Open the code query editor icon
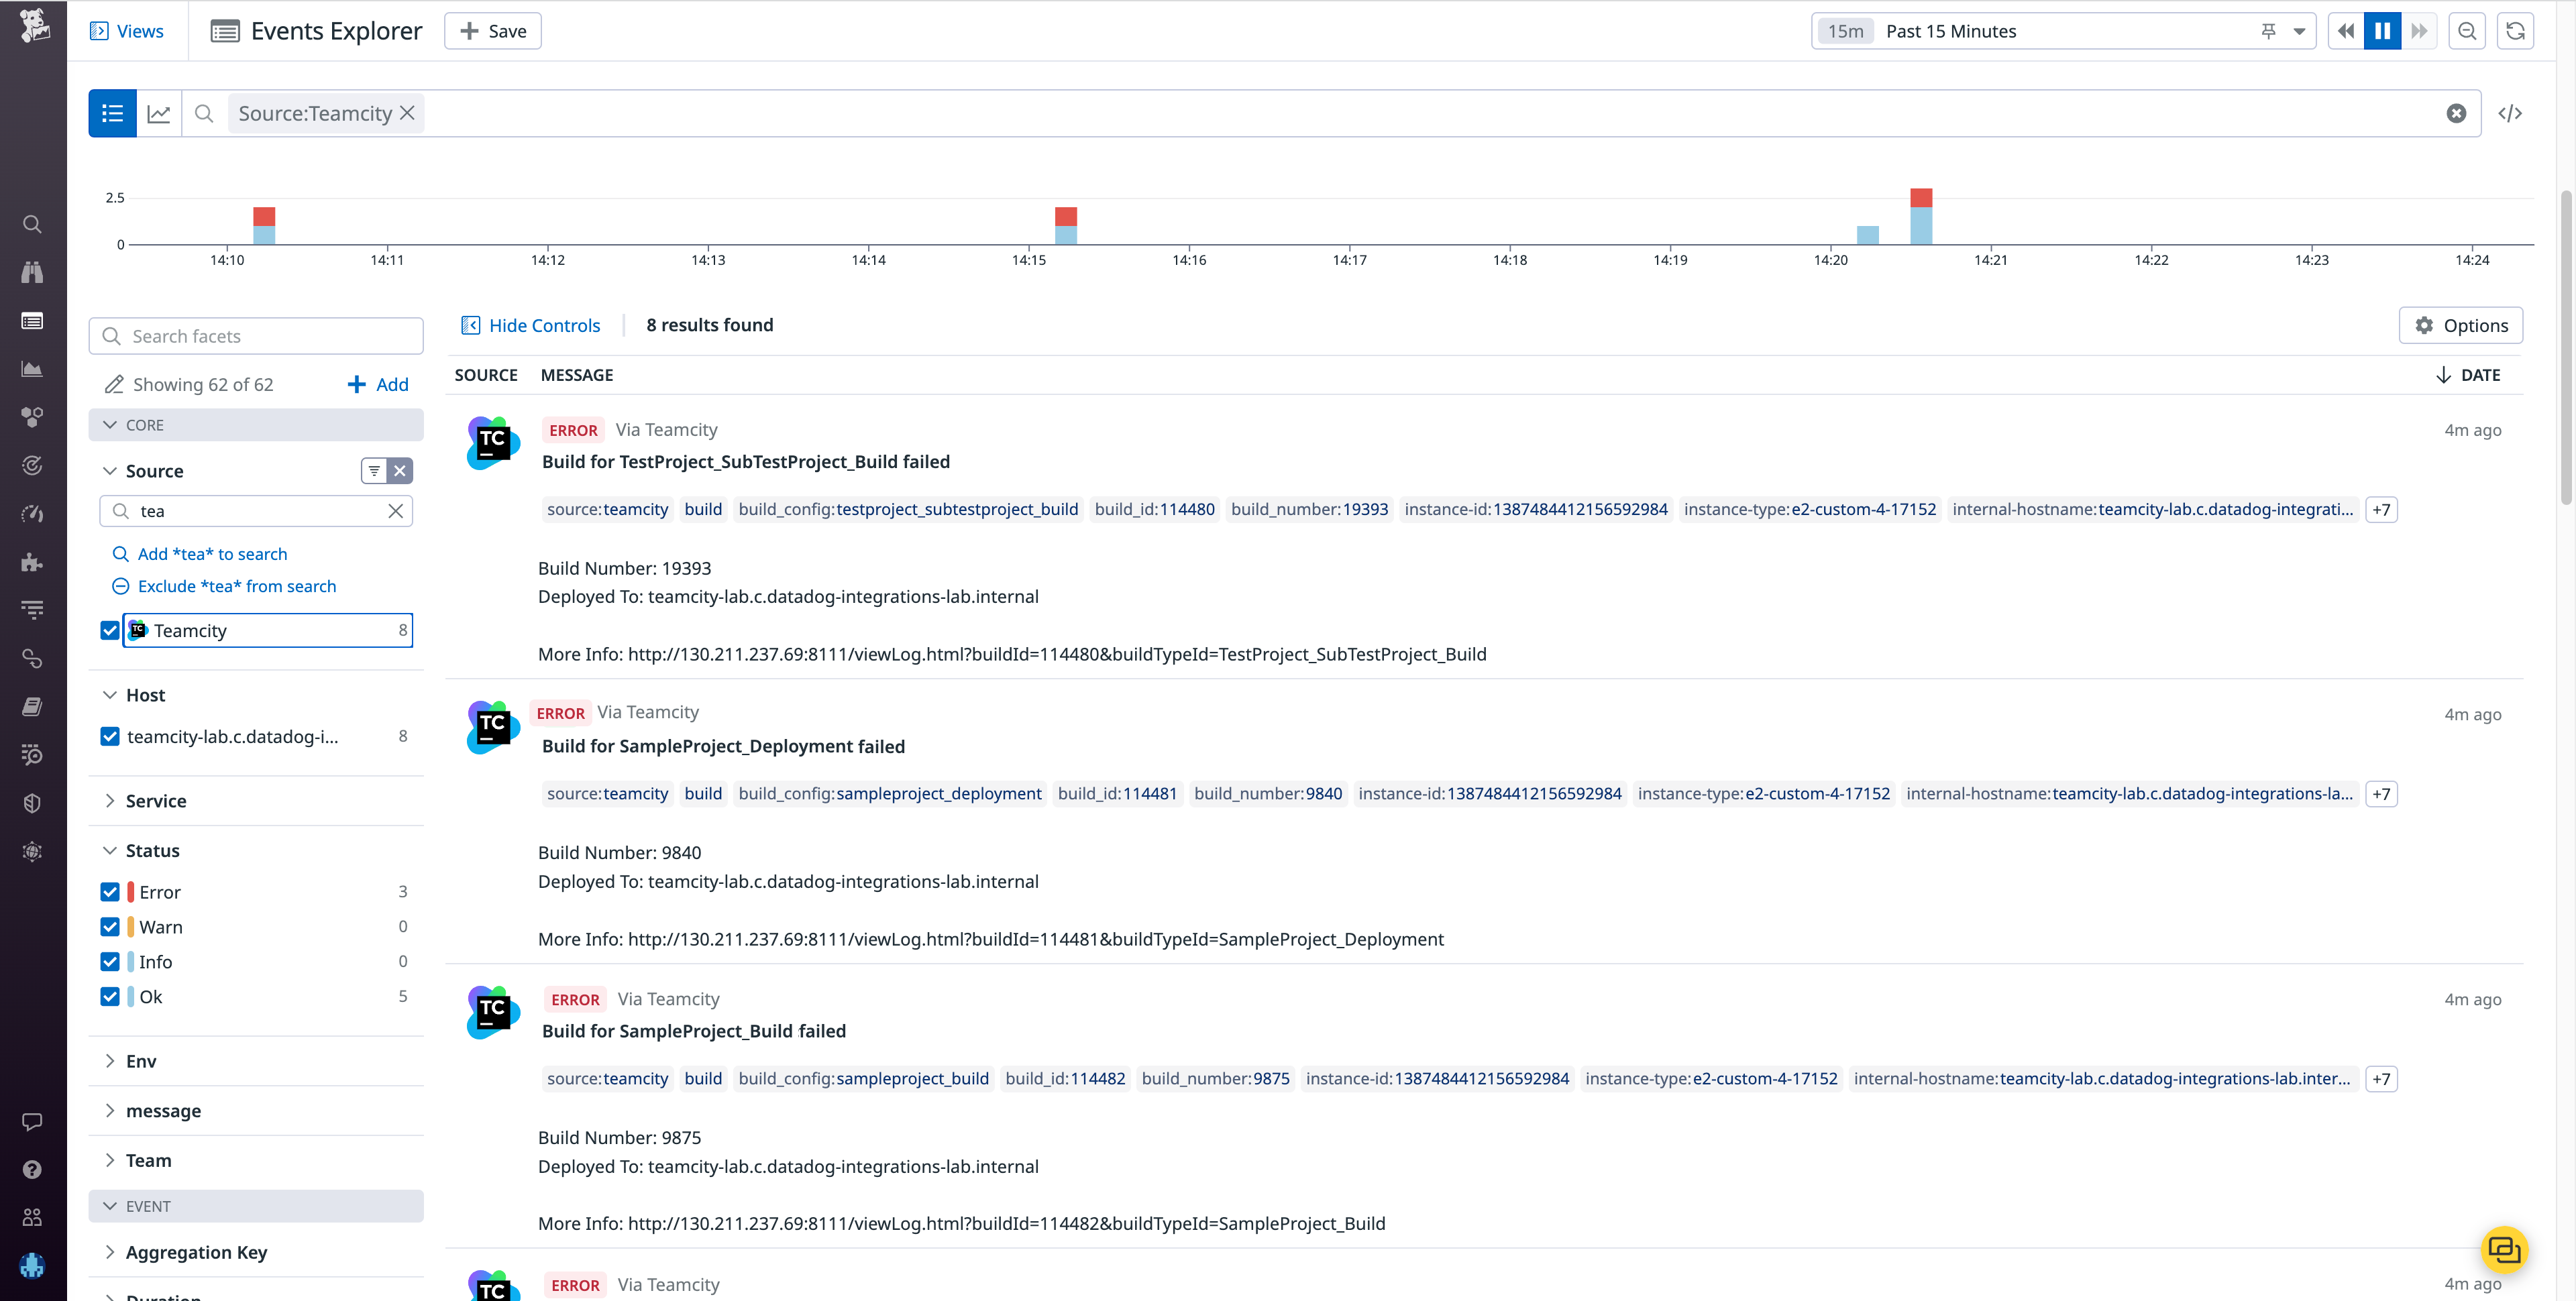 [x=2509, y=113]
